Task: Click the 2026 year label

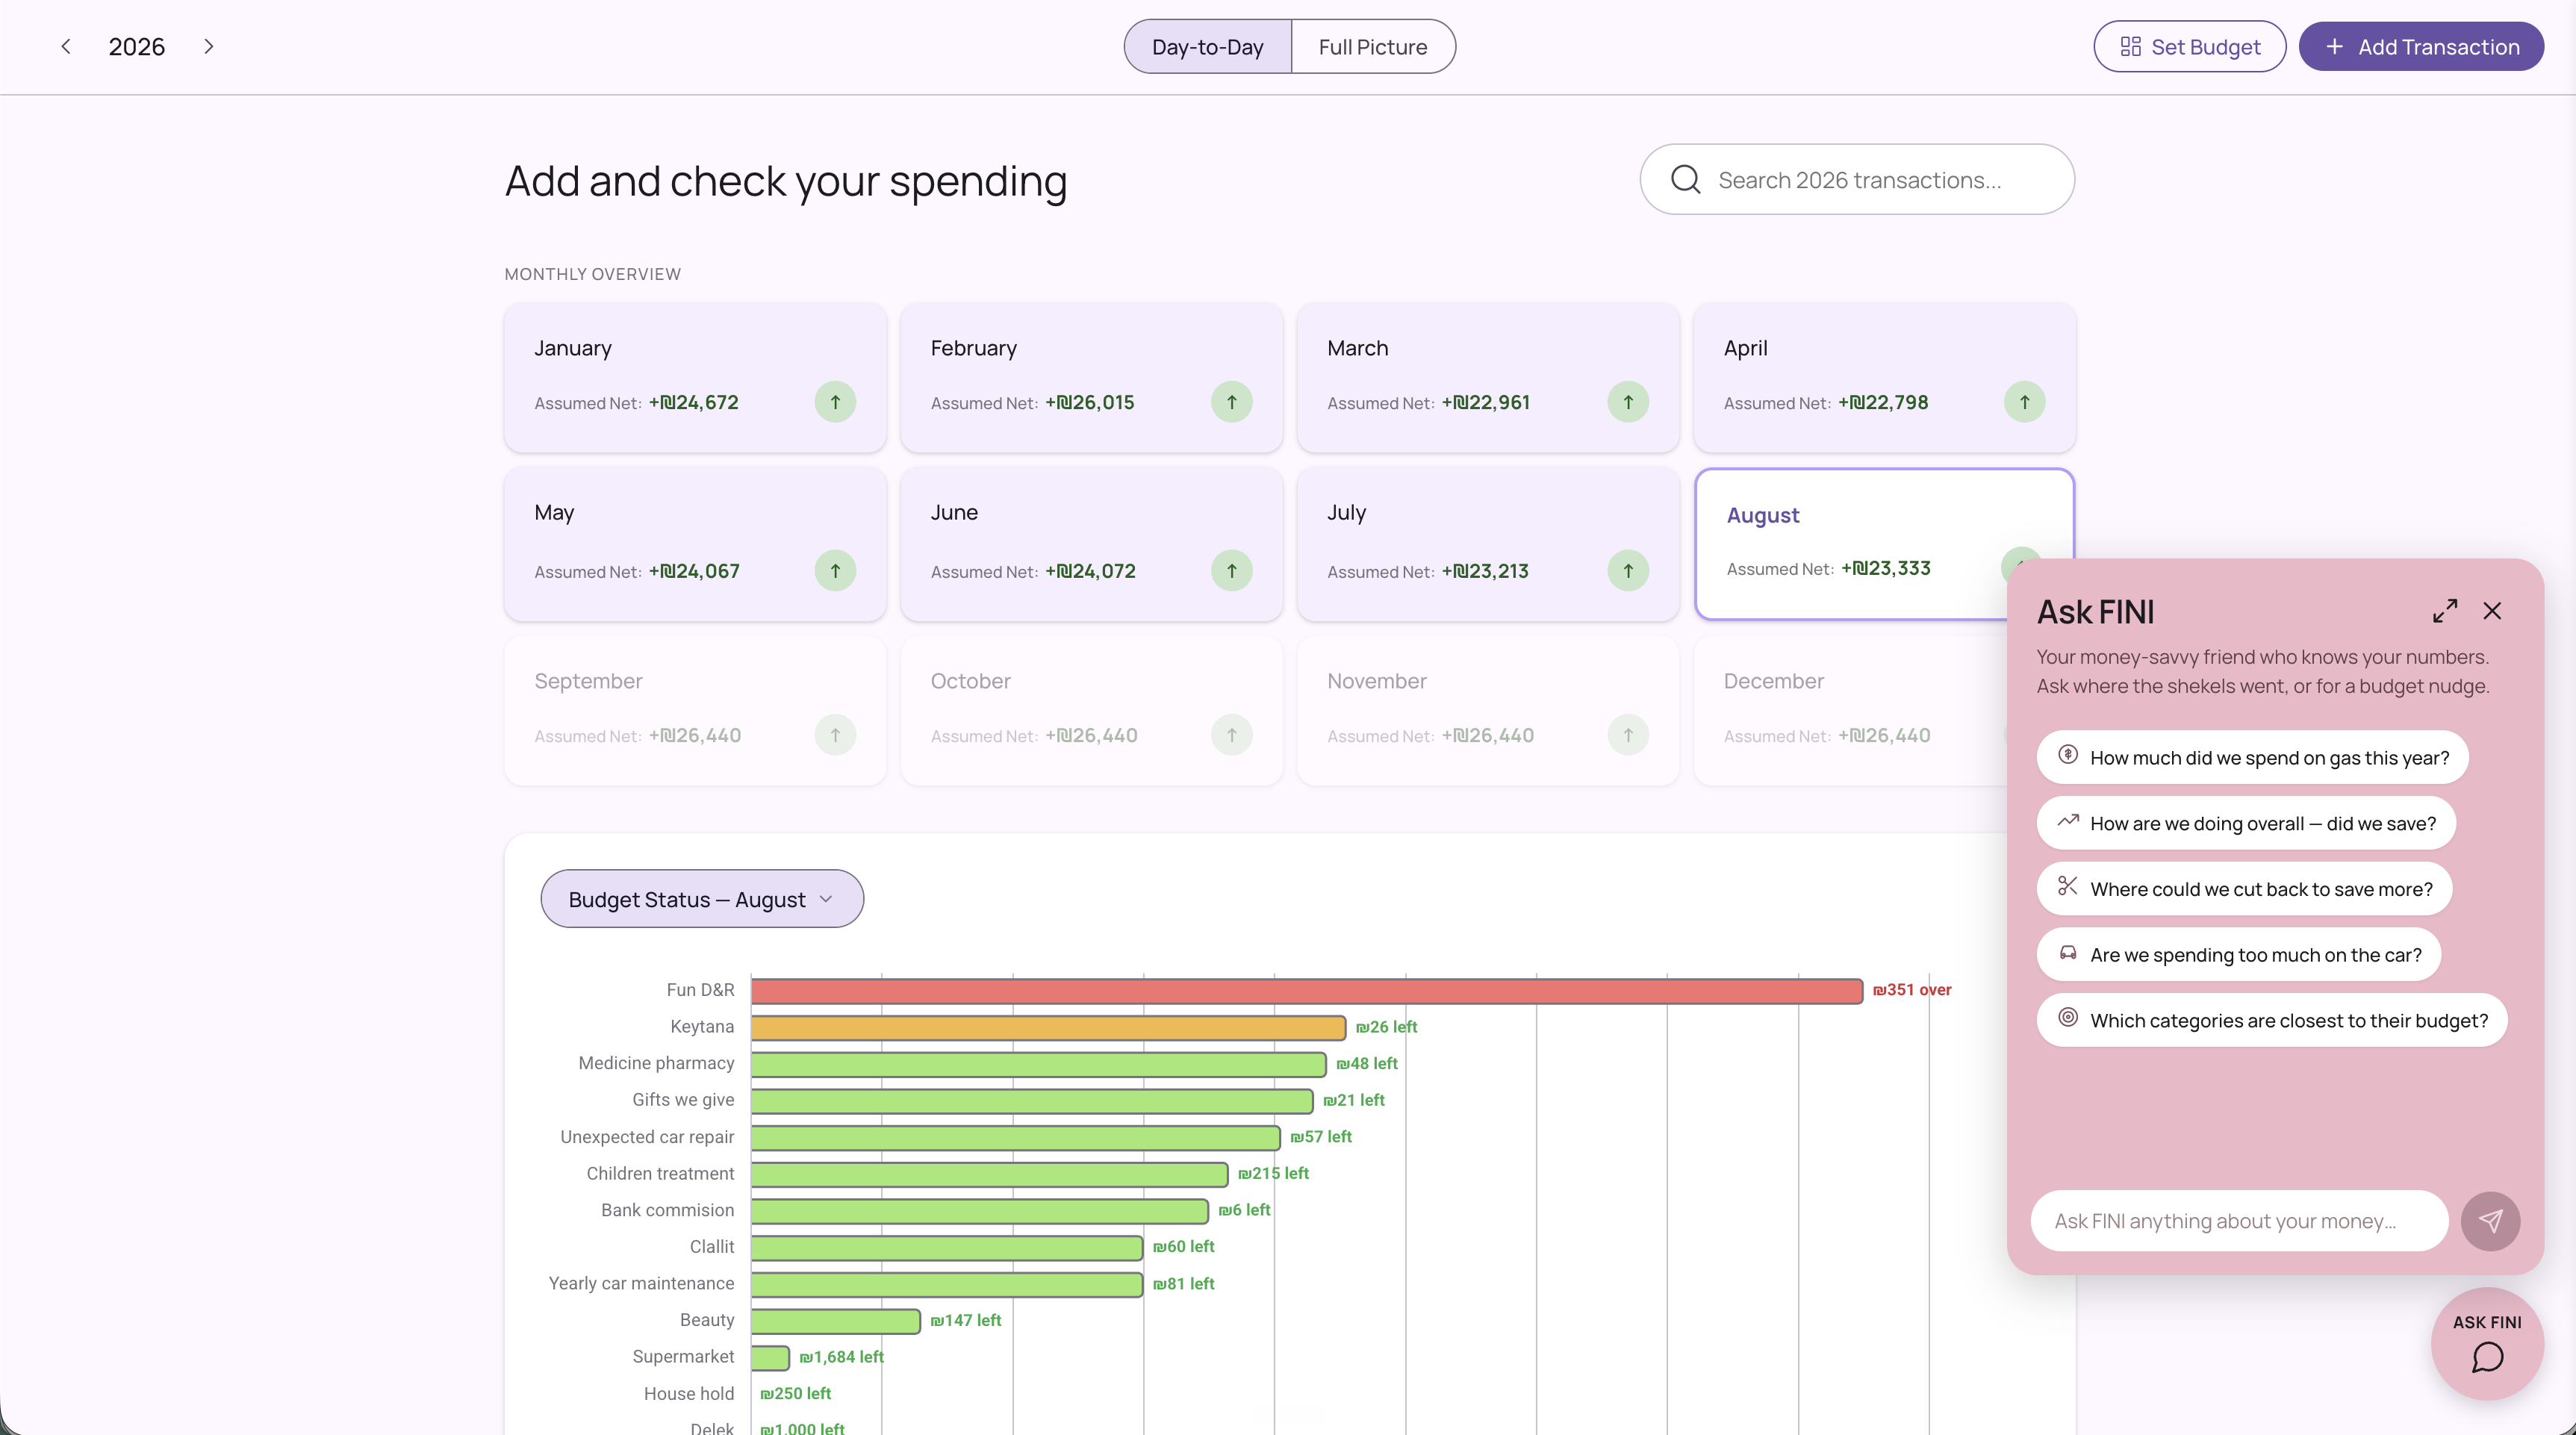Action: tap(136, 46)
